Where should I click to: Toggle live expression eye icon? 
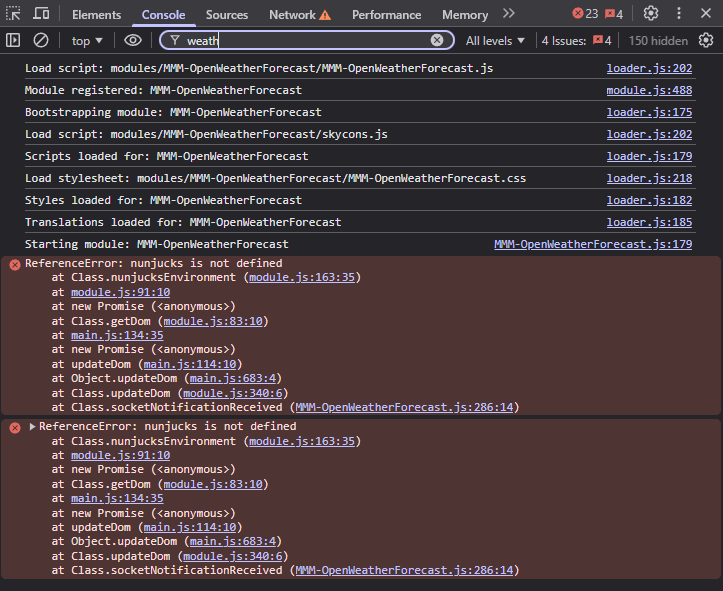point(133,40)
